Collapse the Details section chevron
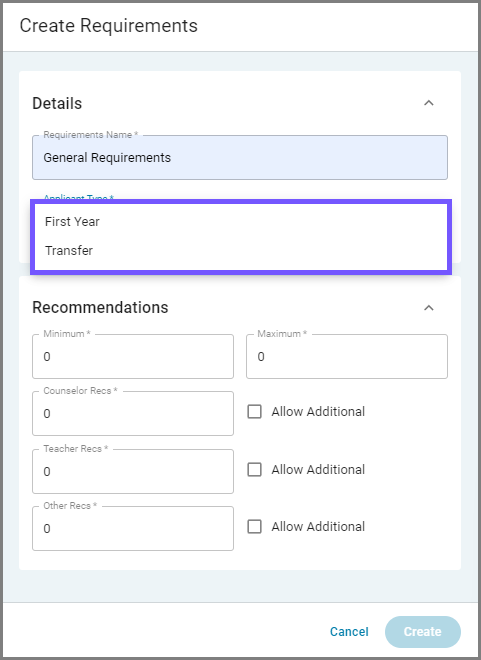481x660 pixels. click(x=428, y=103)
